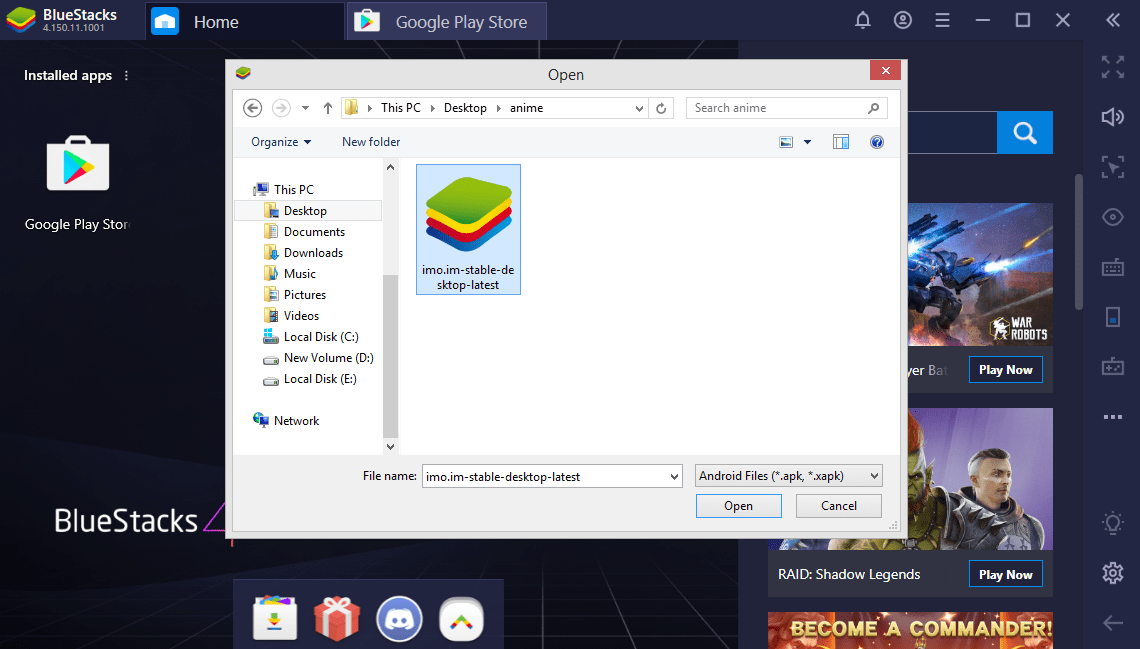The height and width of the screenshot is (649, 1140).
Task: Select This PC in navigation tree
Action: [294, 190]
